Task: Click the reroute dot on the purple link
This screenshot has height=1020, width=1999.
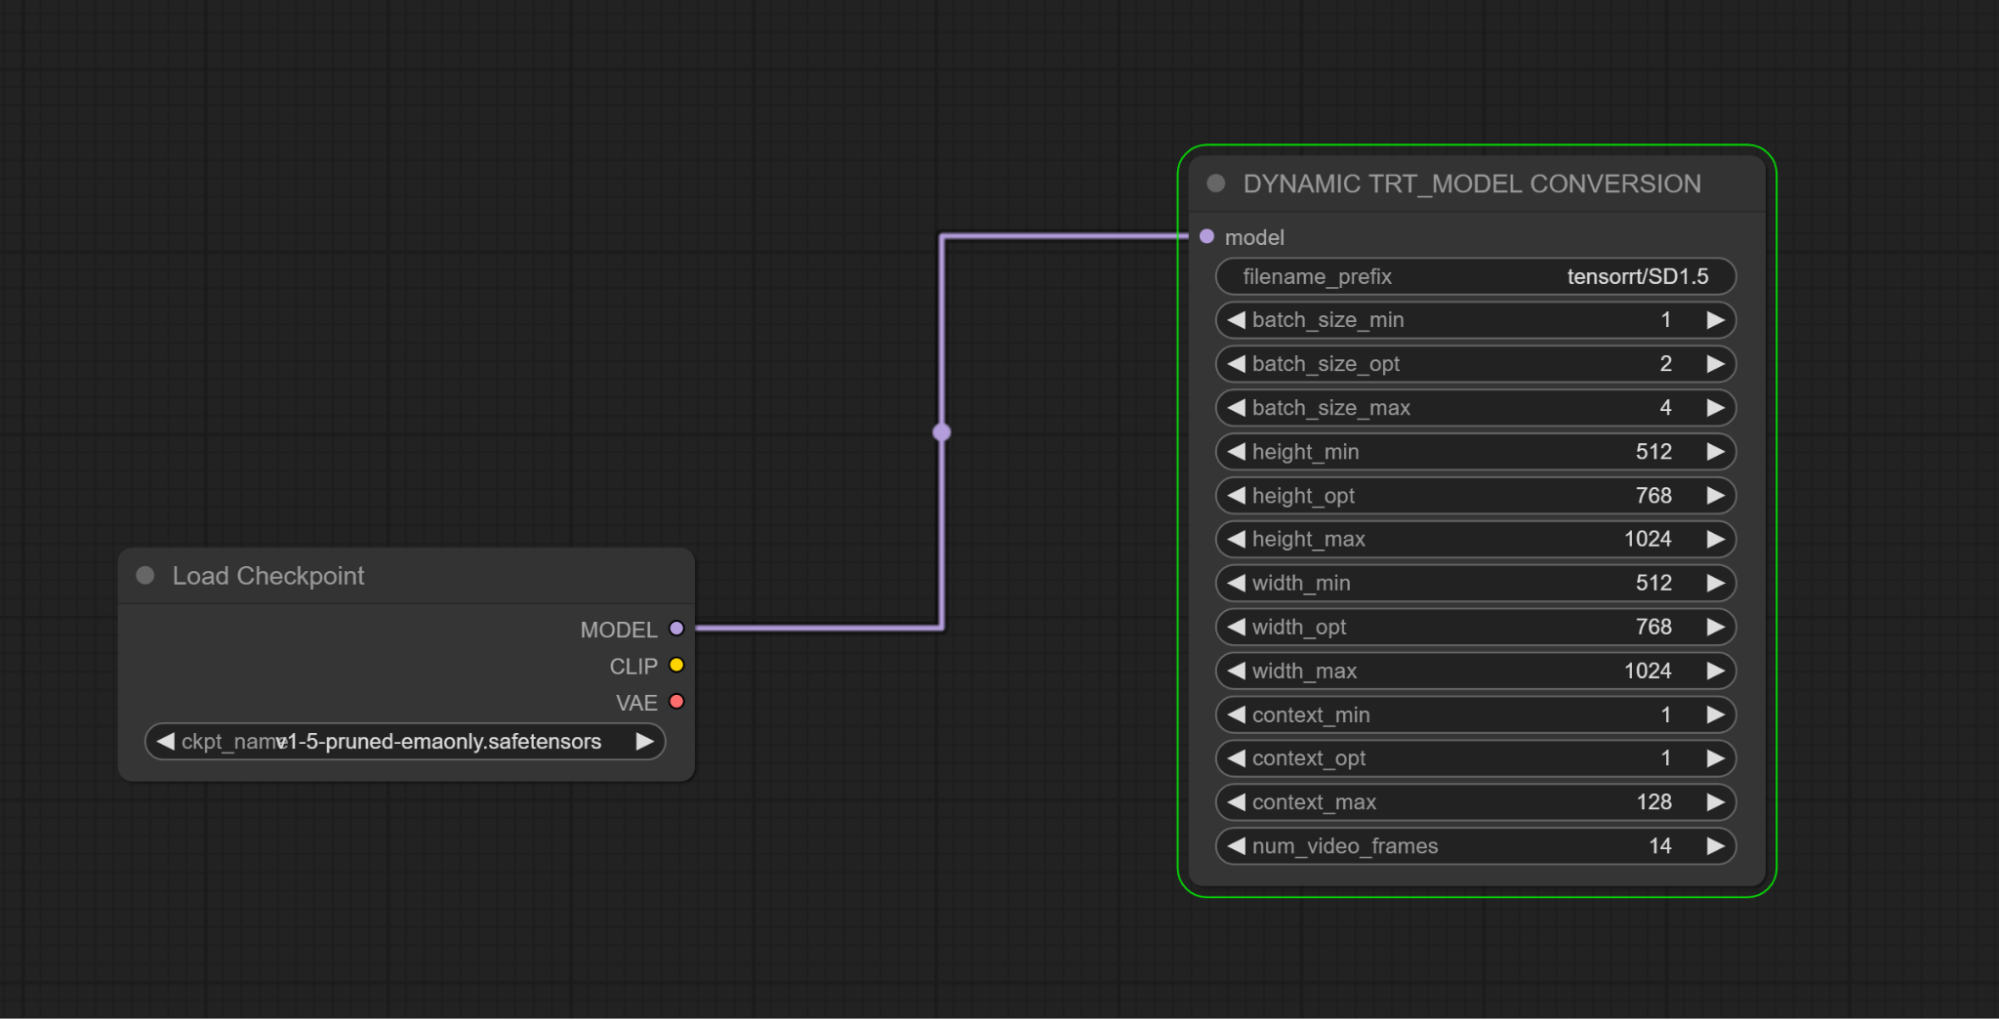Action: (x=941, y=432)
